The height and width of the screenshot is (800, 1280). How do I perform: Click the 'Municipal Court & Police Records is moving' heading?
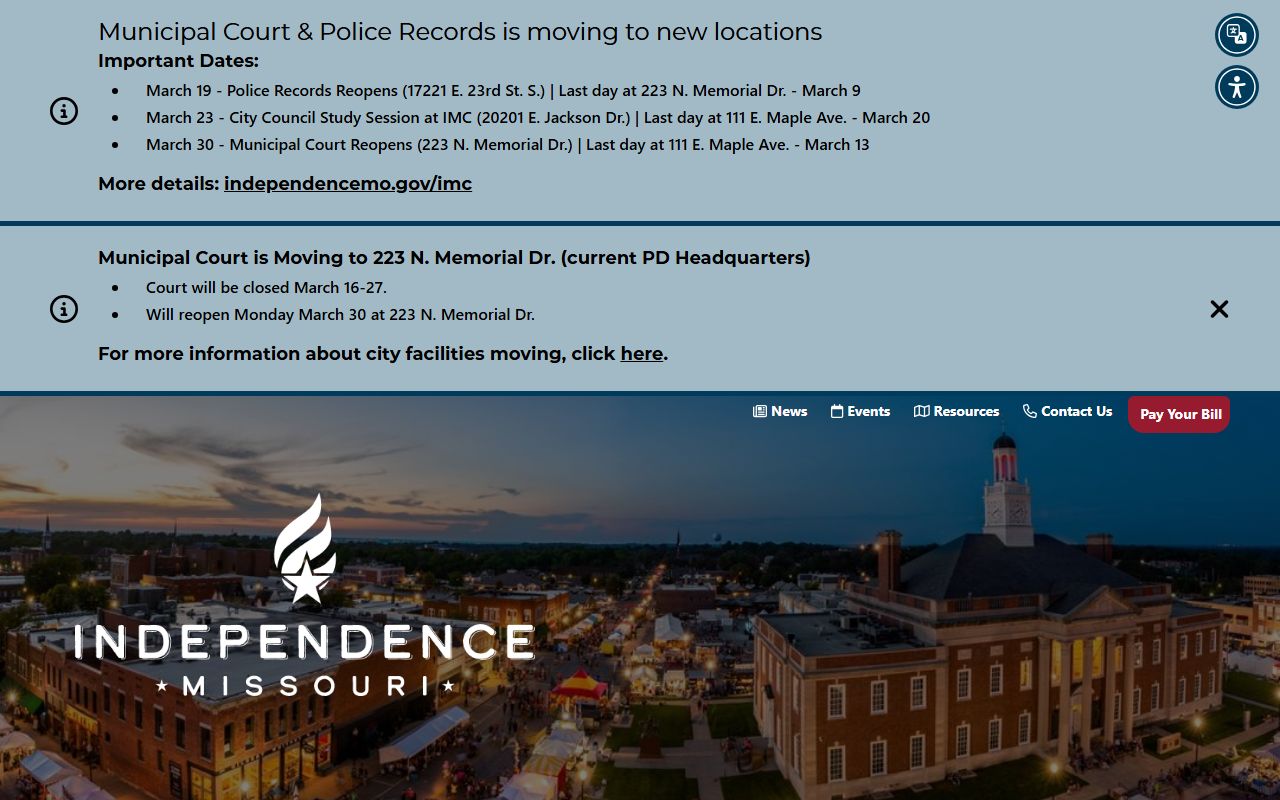(460, 32)
